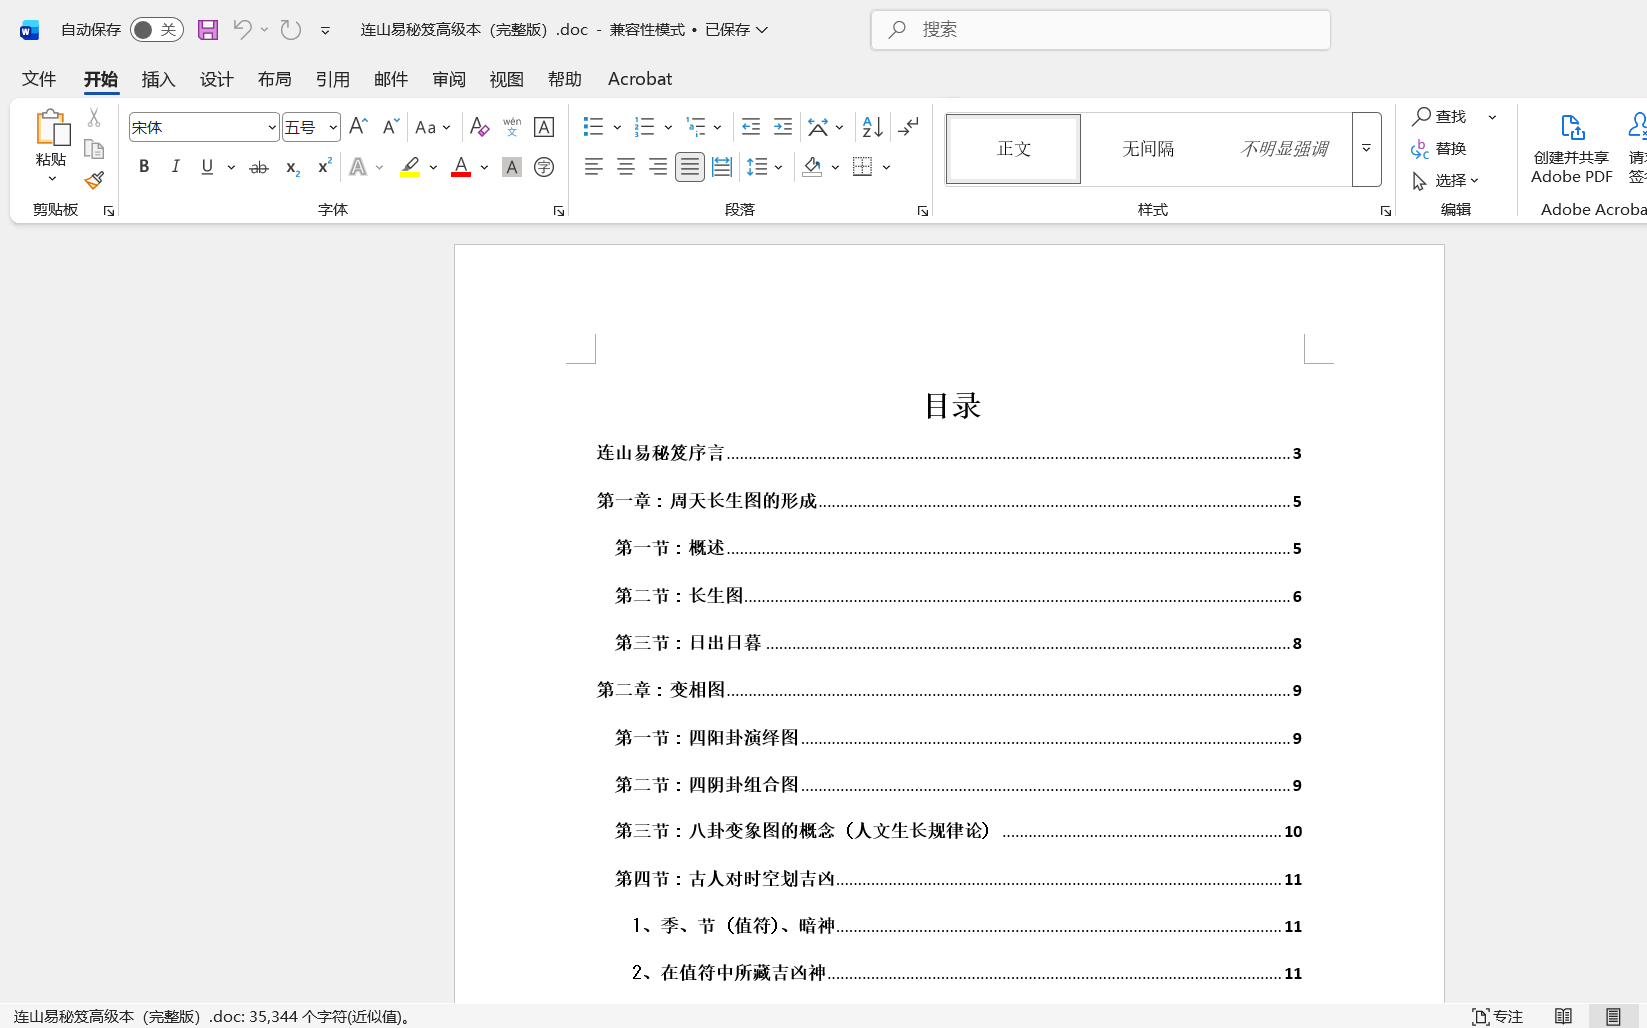The image size is (1647, 1028).
Task: Click the Paste clipboard icon
Action: (51, 129)
